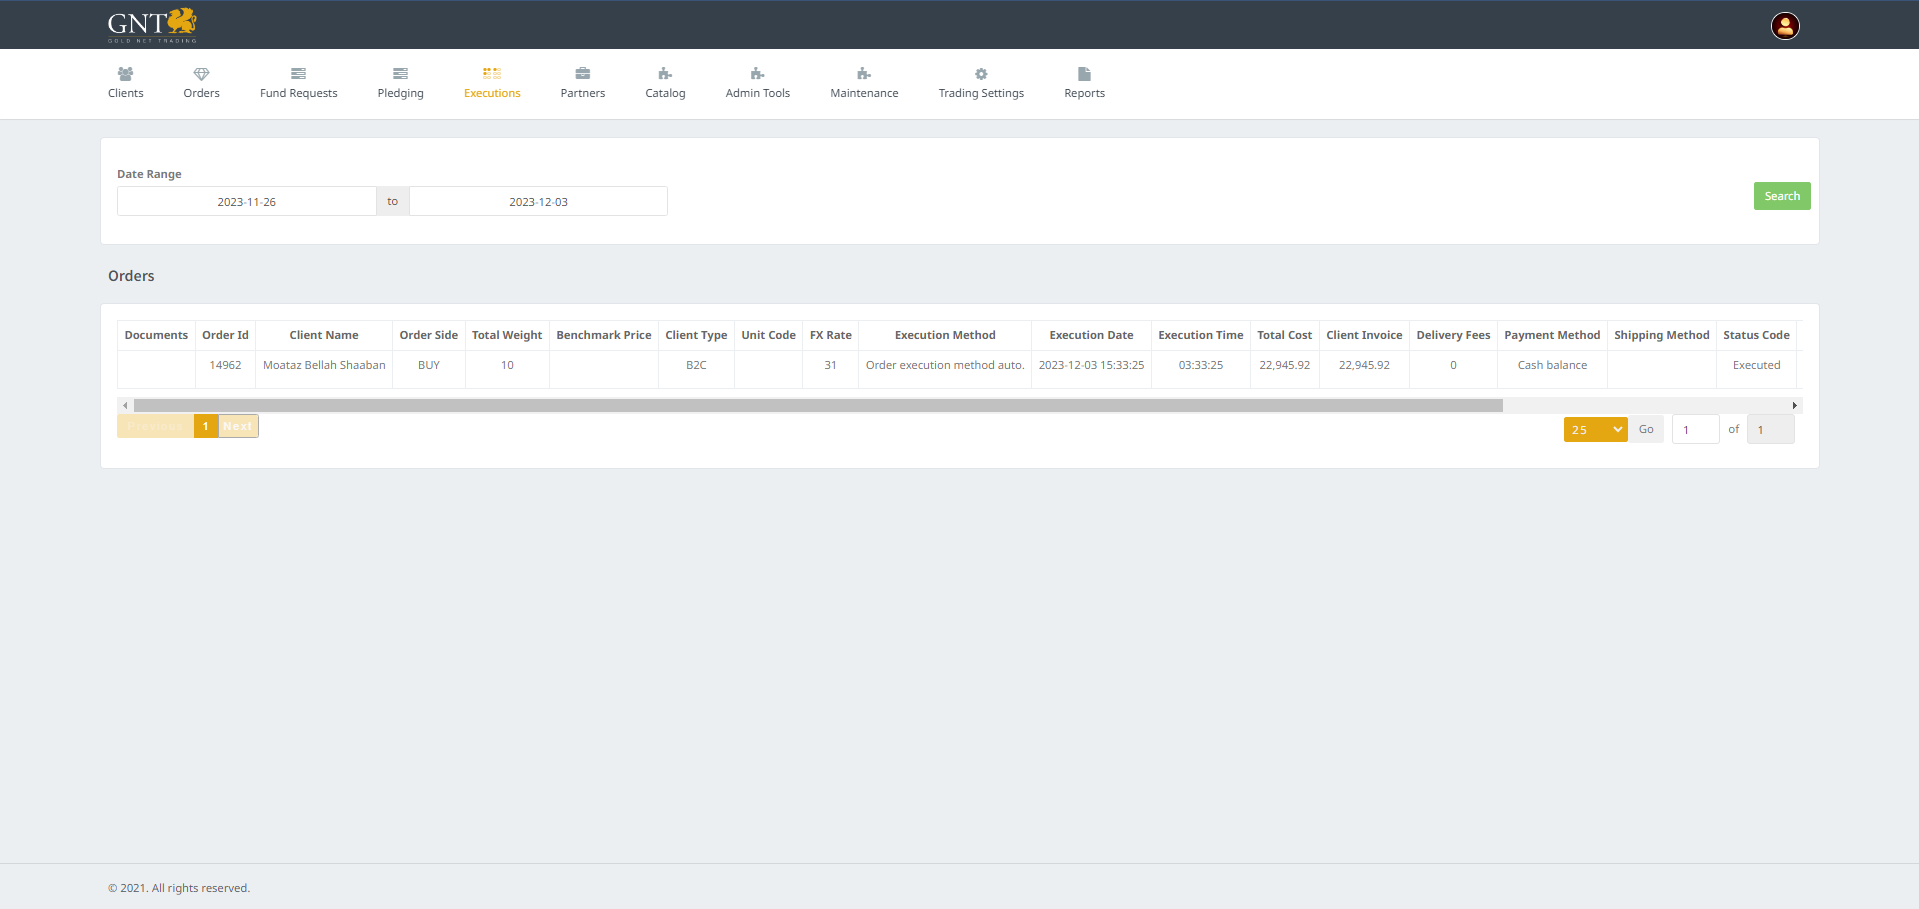The width and height of the screenshot is (1919, 909).
Task: Open the Clients section icon
Action: point(125,74)
